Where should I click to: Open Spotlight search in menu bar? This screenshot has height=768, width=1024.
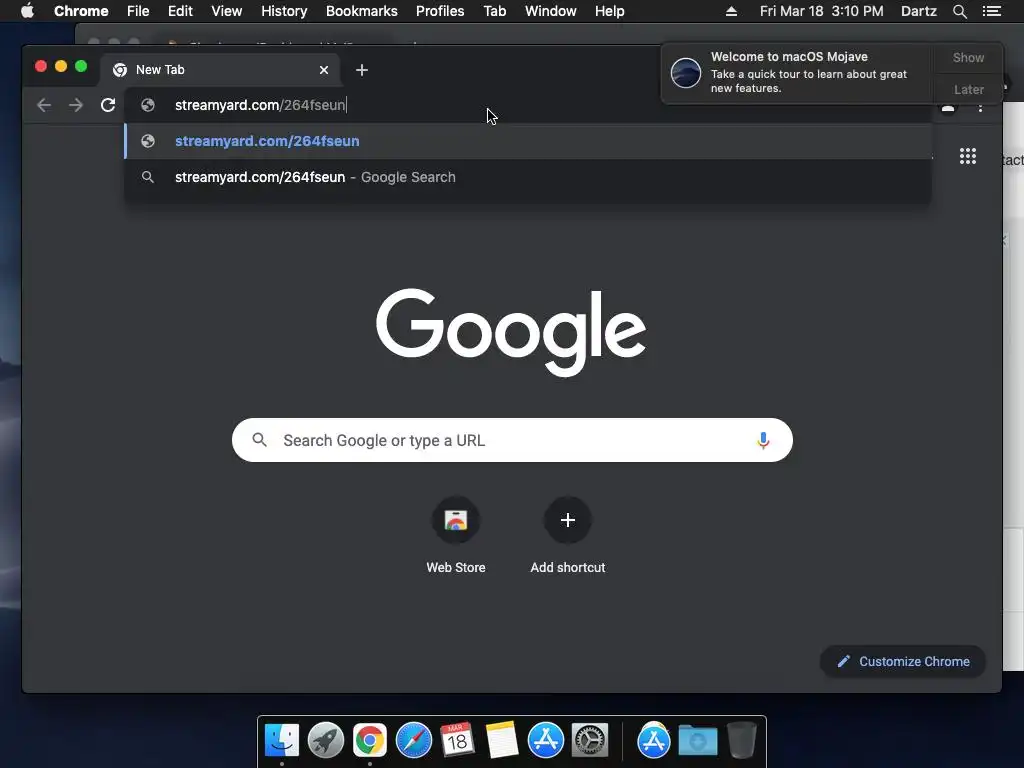click(x=959, y=11)
